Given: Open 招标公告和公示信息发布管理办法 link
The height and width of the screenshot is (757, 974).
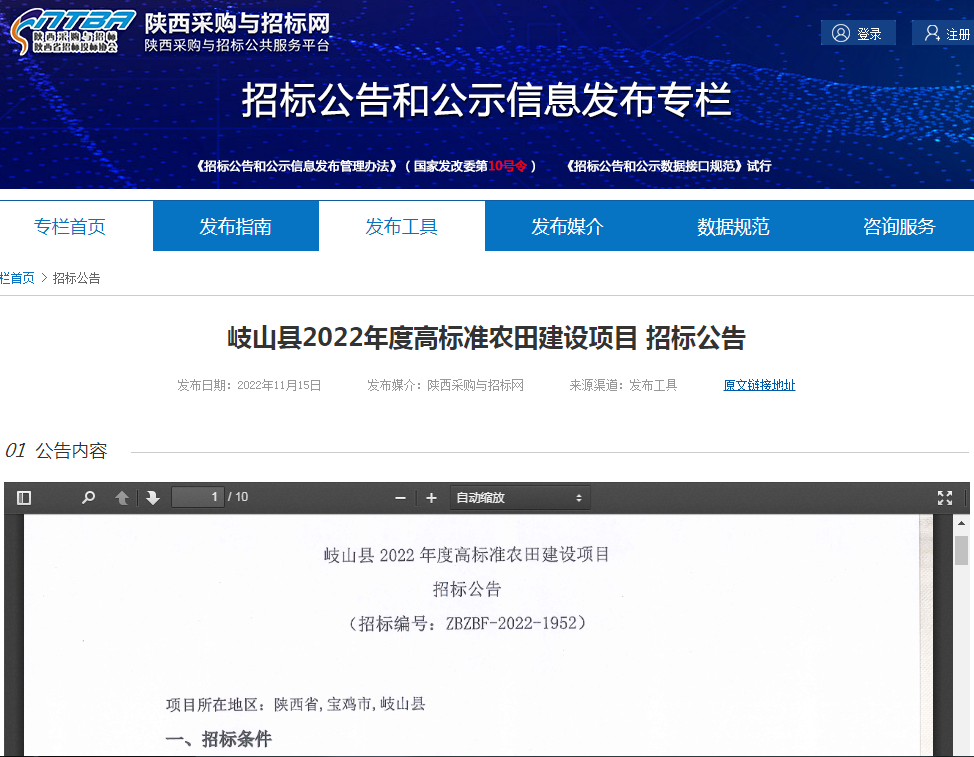Looking at the screenshot, I should 296,166.
